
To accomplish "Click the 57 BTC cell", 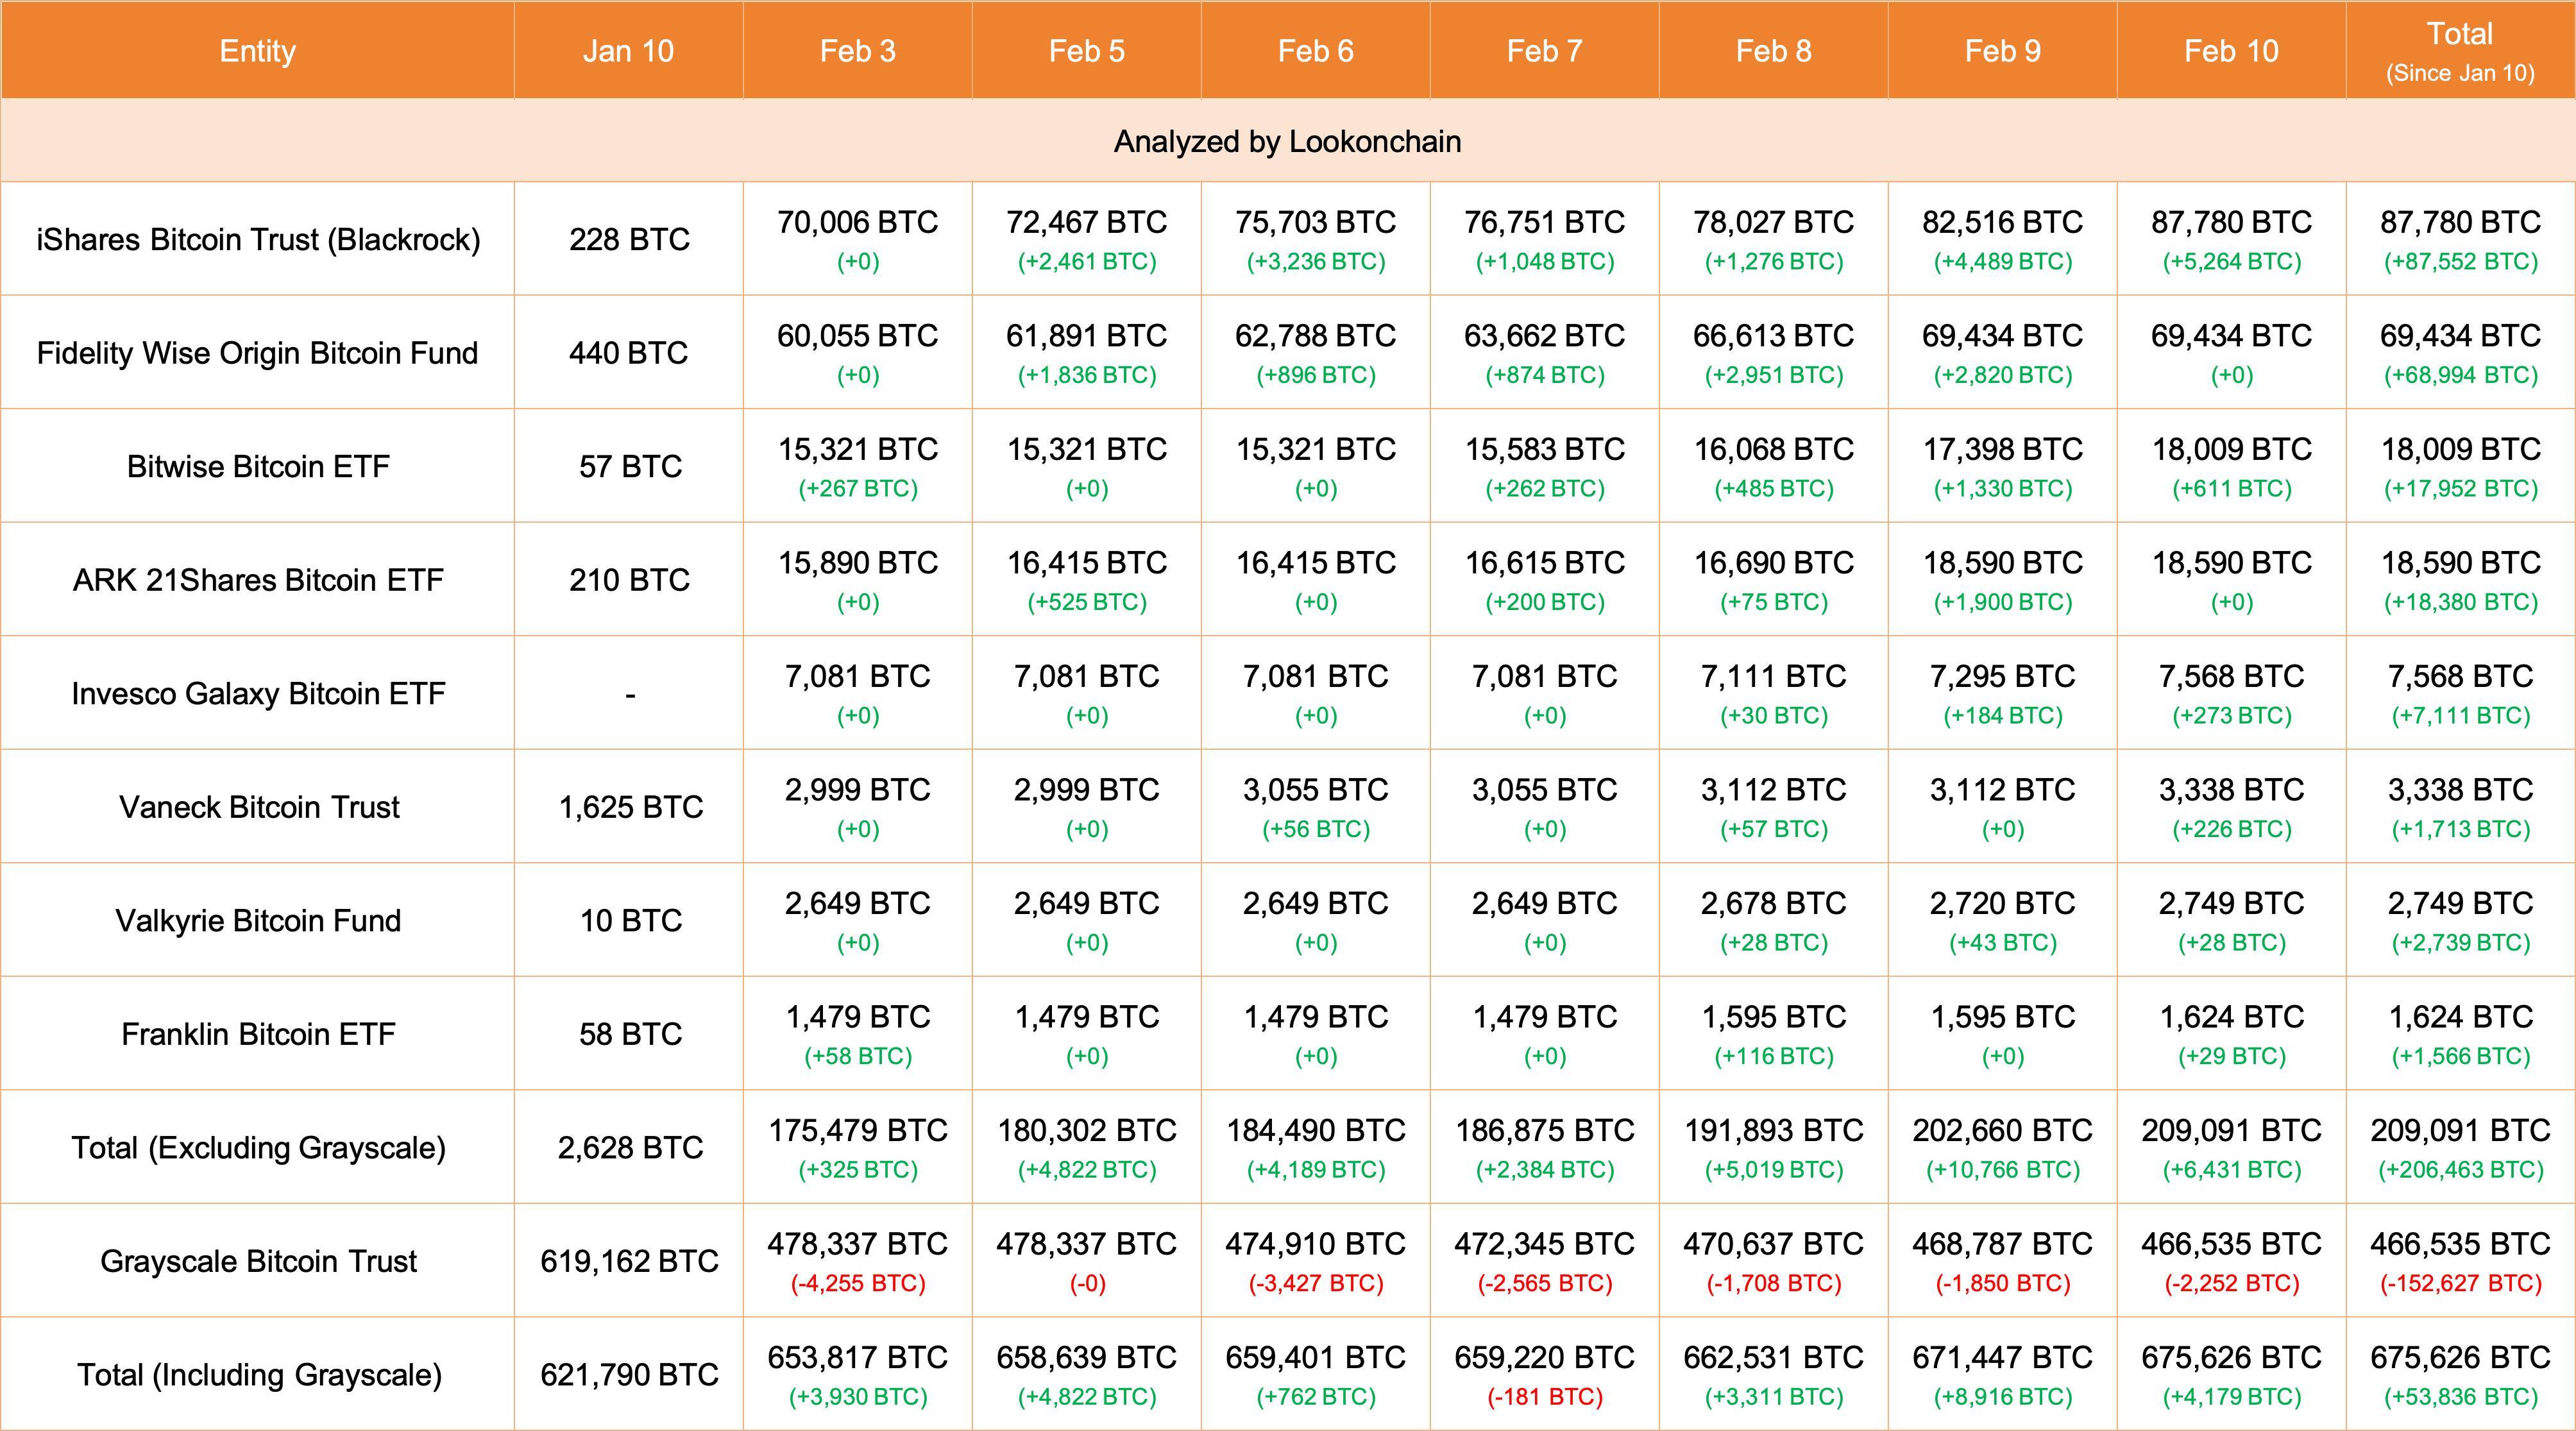I will [630, 467].
